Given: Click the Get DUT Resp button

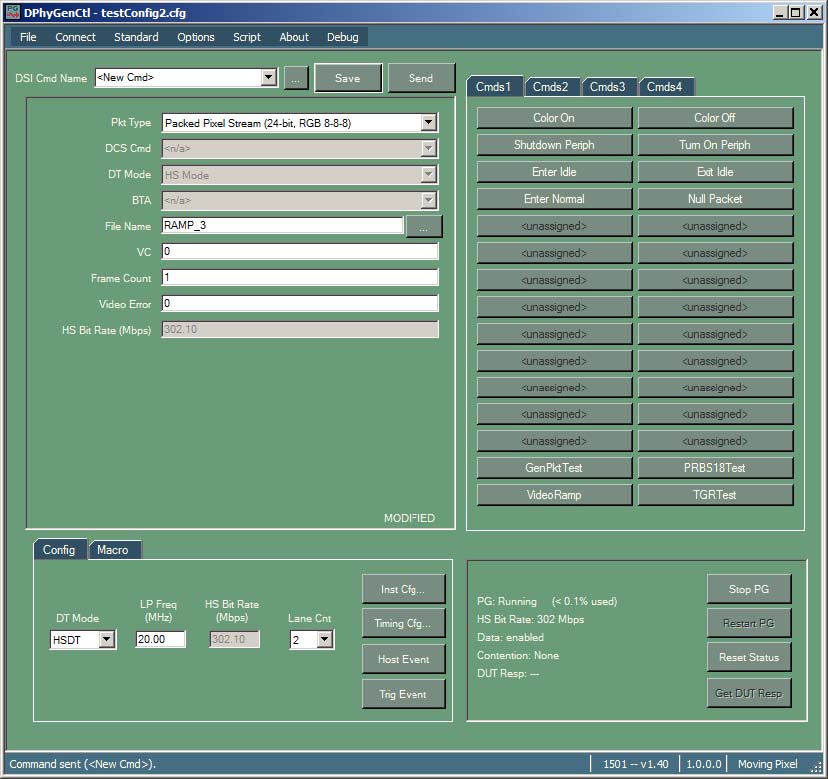Looking at the screenshot, I should pyautogui.click(x=749, y=693).
